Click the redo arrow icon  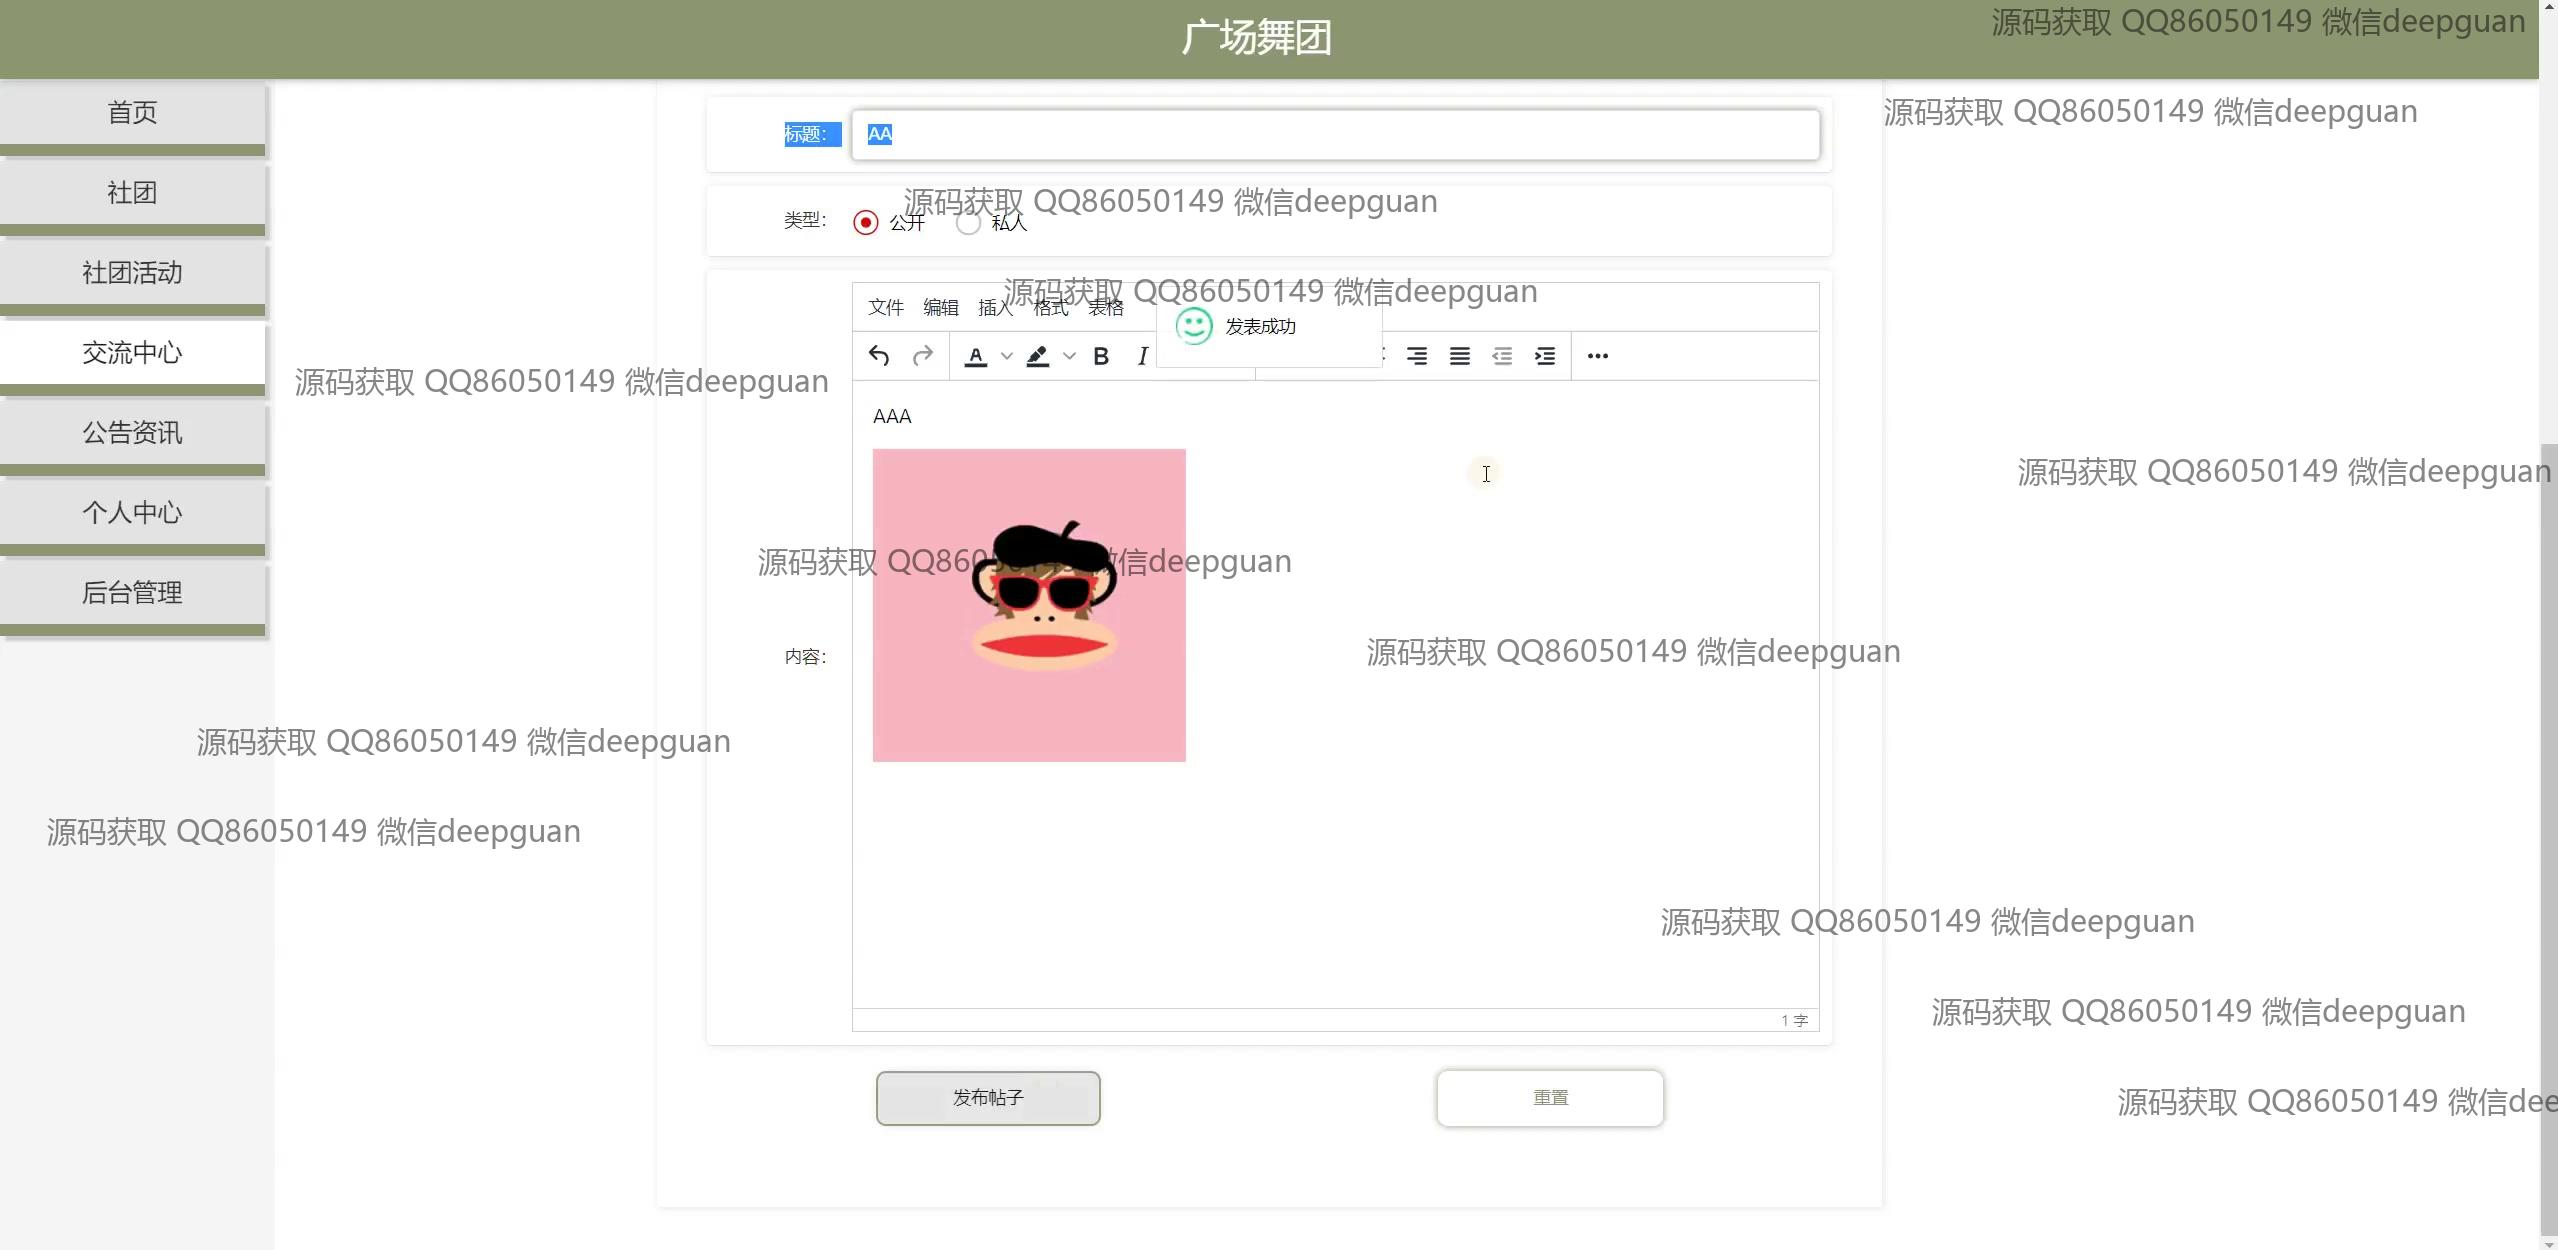click(x=923, y=356)
